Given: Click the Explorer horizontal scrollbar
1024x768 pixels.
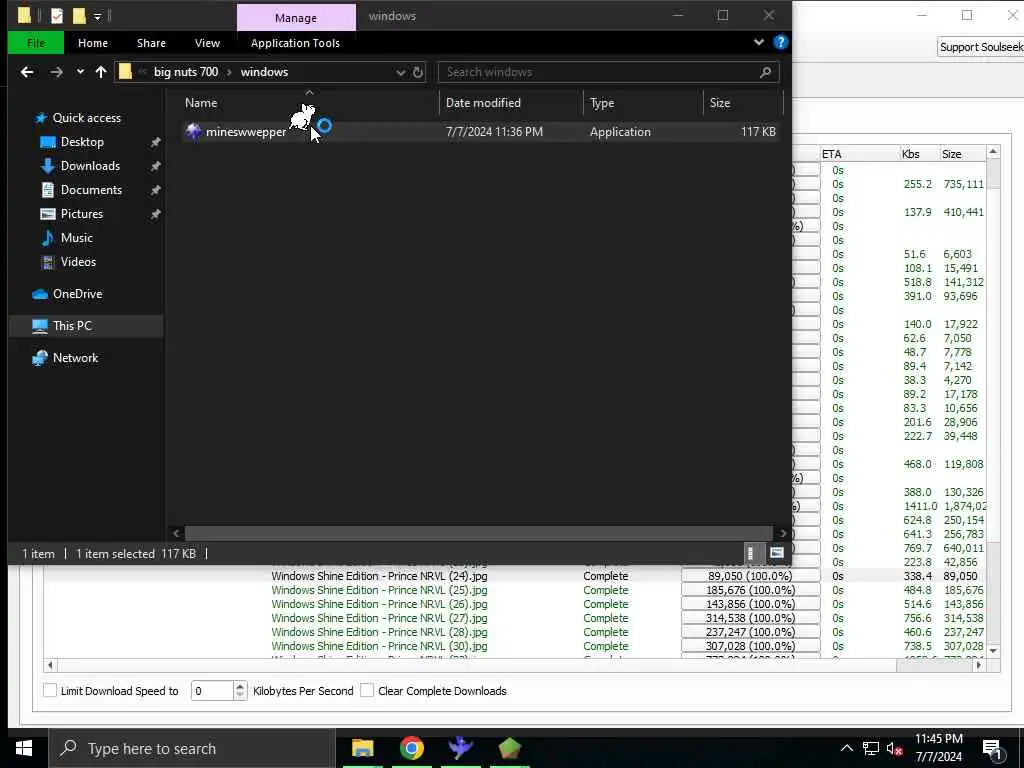Looking at the screenshot, I should coord(478,533).
